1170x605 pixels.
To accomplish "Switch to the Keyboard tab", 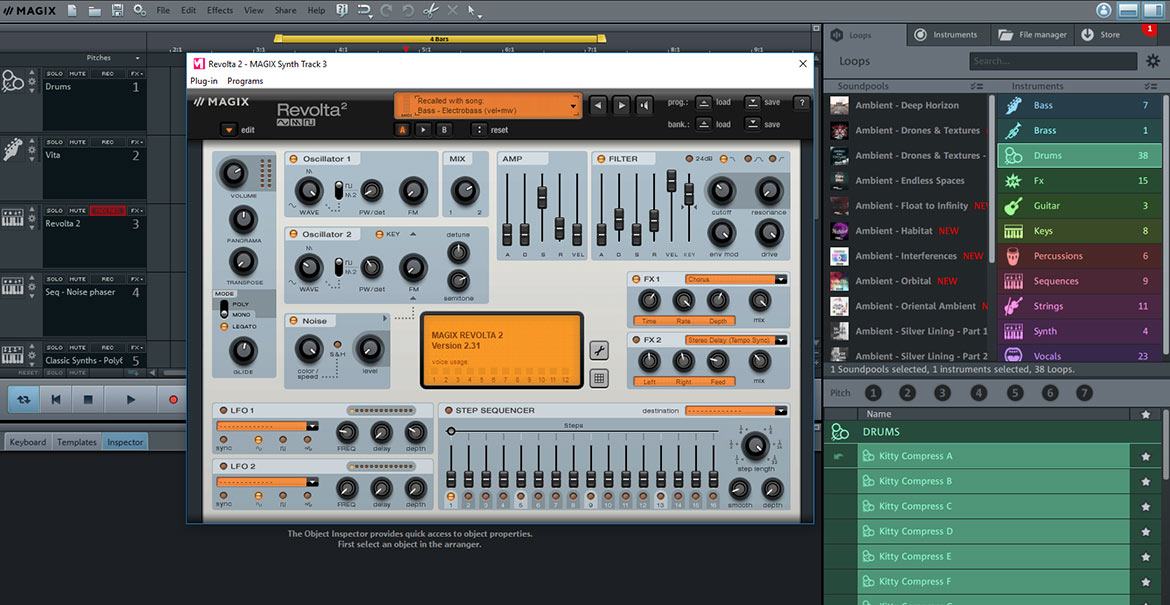I will coord(28,442).
